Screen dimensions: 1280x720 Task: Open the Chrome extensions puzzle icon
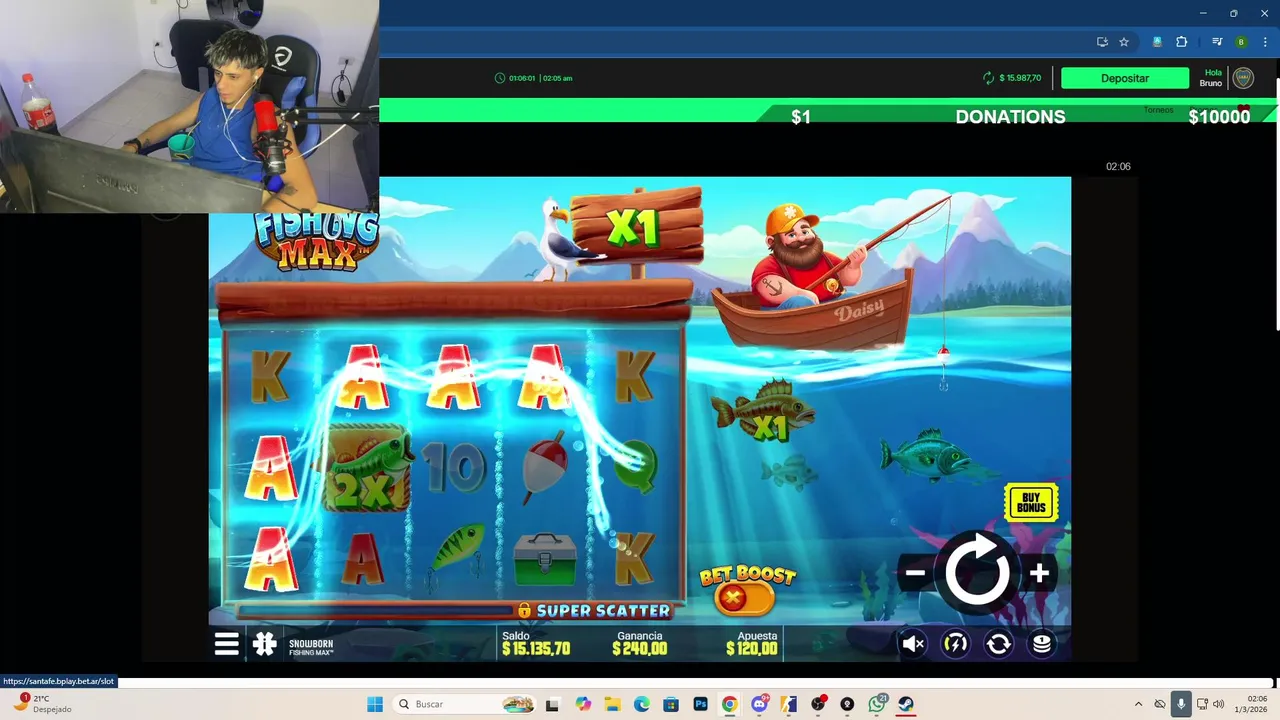point(1181,42)
